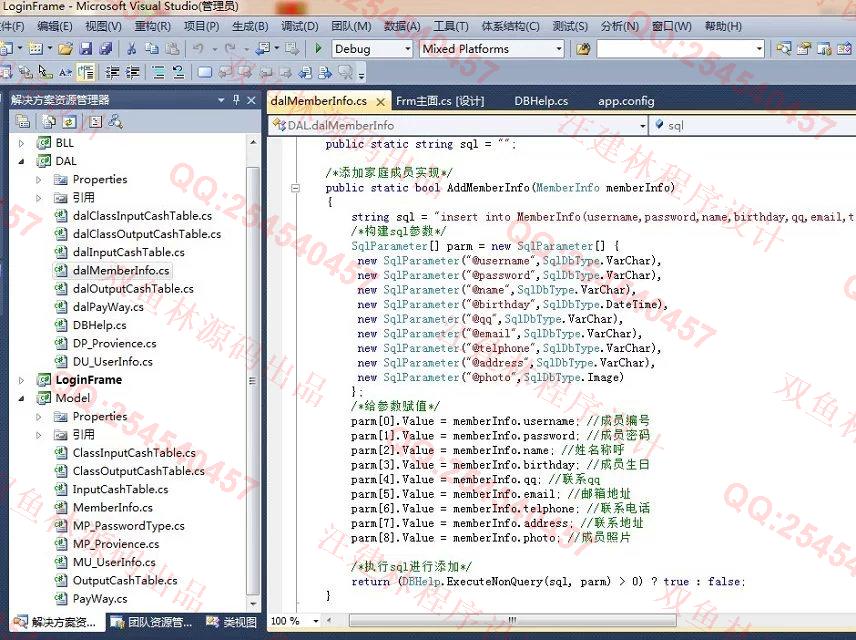Click Solution Explorer properties icon
Image resolution: width=856 pixels, height=640 pixels.
tap(22, 121)
